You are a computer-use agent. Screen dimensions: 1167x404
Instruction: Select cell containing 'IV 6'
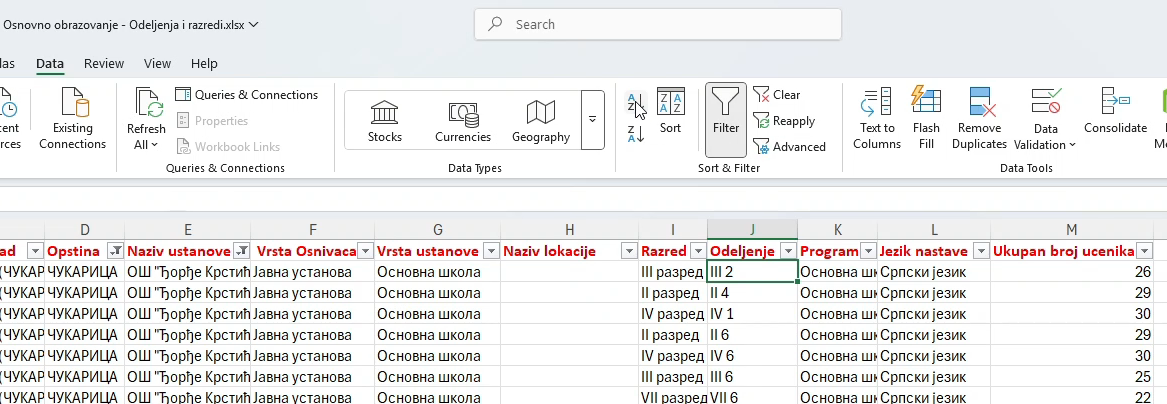tap(752, 356)
